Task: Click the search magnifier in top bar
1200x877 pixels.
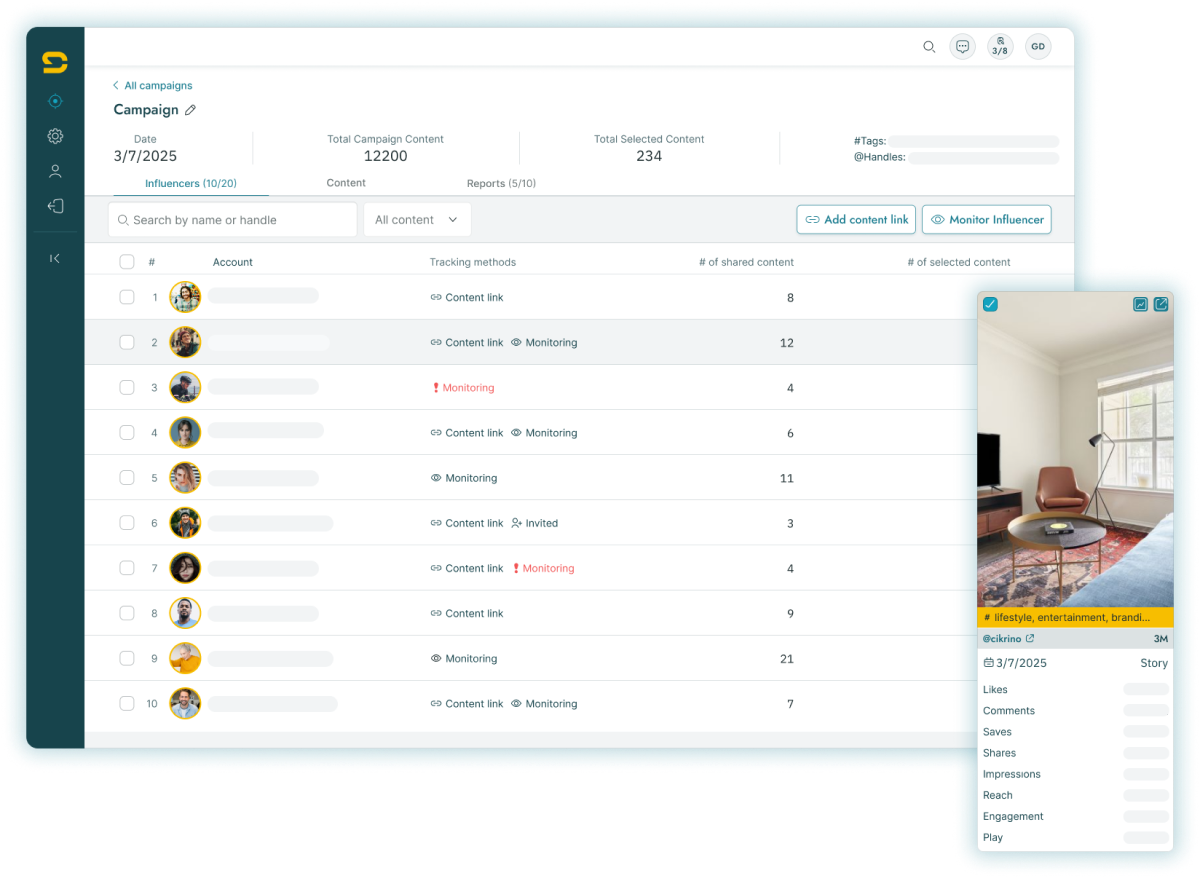Action: click(x=929, y=47)
